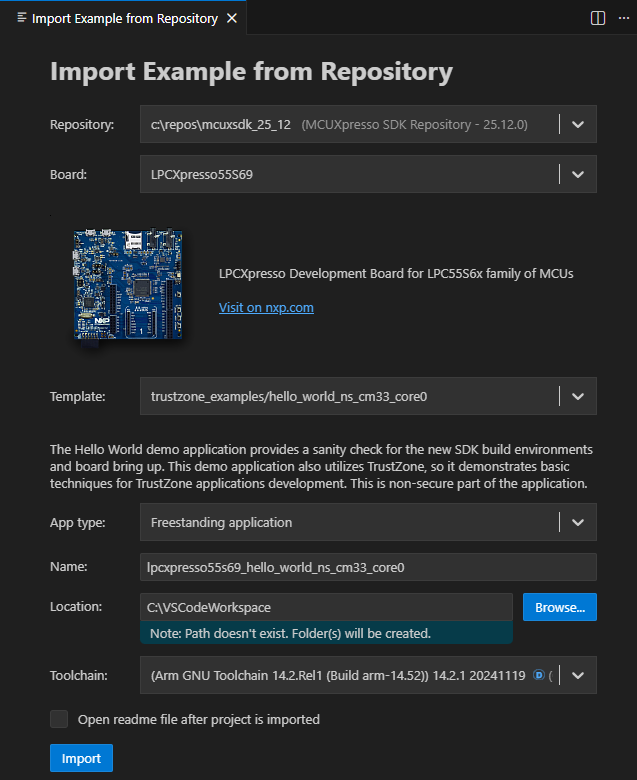This screenshot has width=637, height=780.
Task: Click the LPCXpresso board thumbnail image
Action: 128,285
